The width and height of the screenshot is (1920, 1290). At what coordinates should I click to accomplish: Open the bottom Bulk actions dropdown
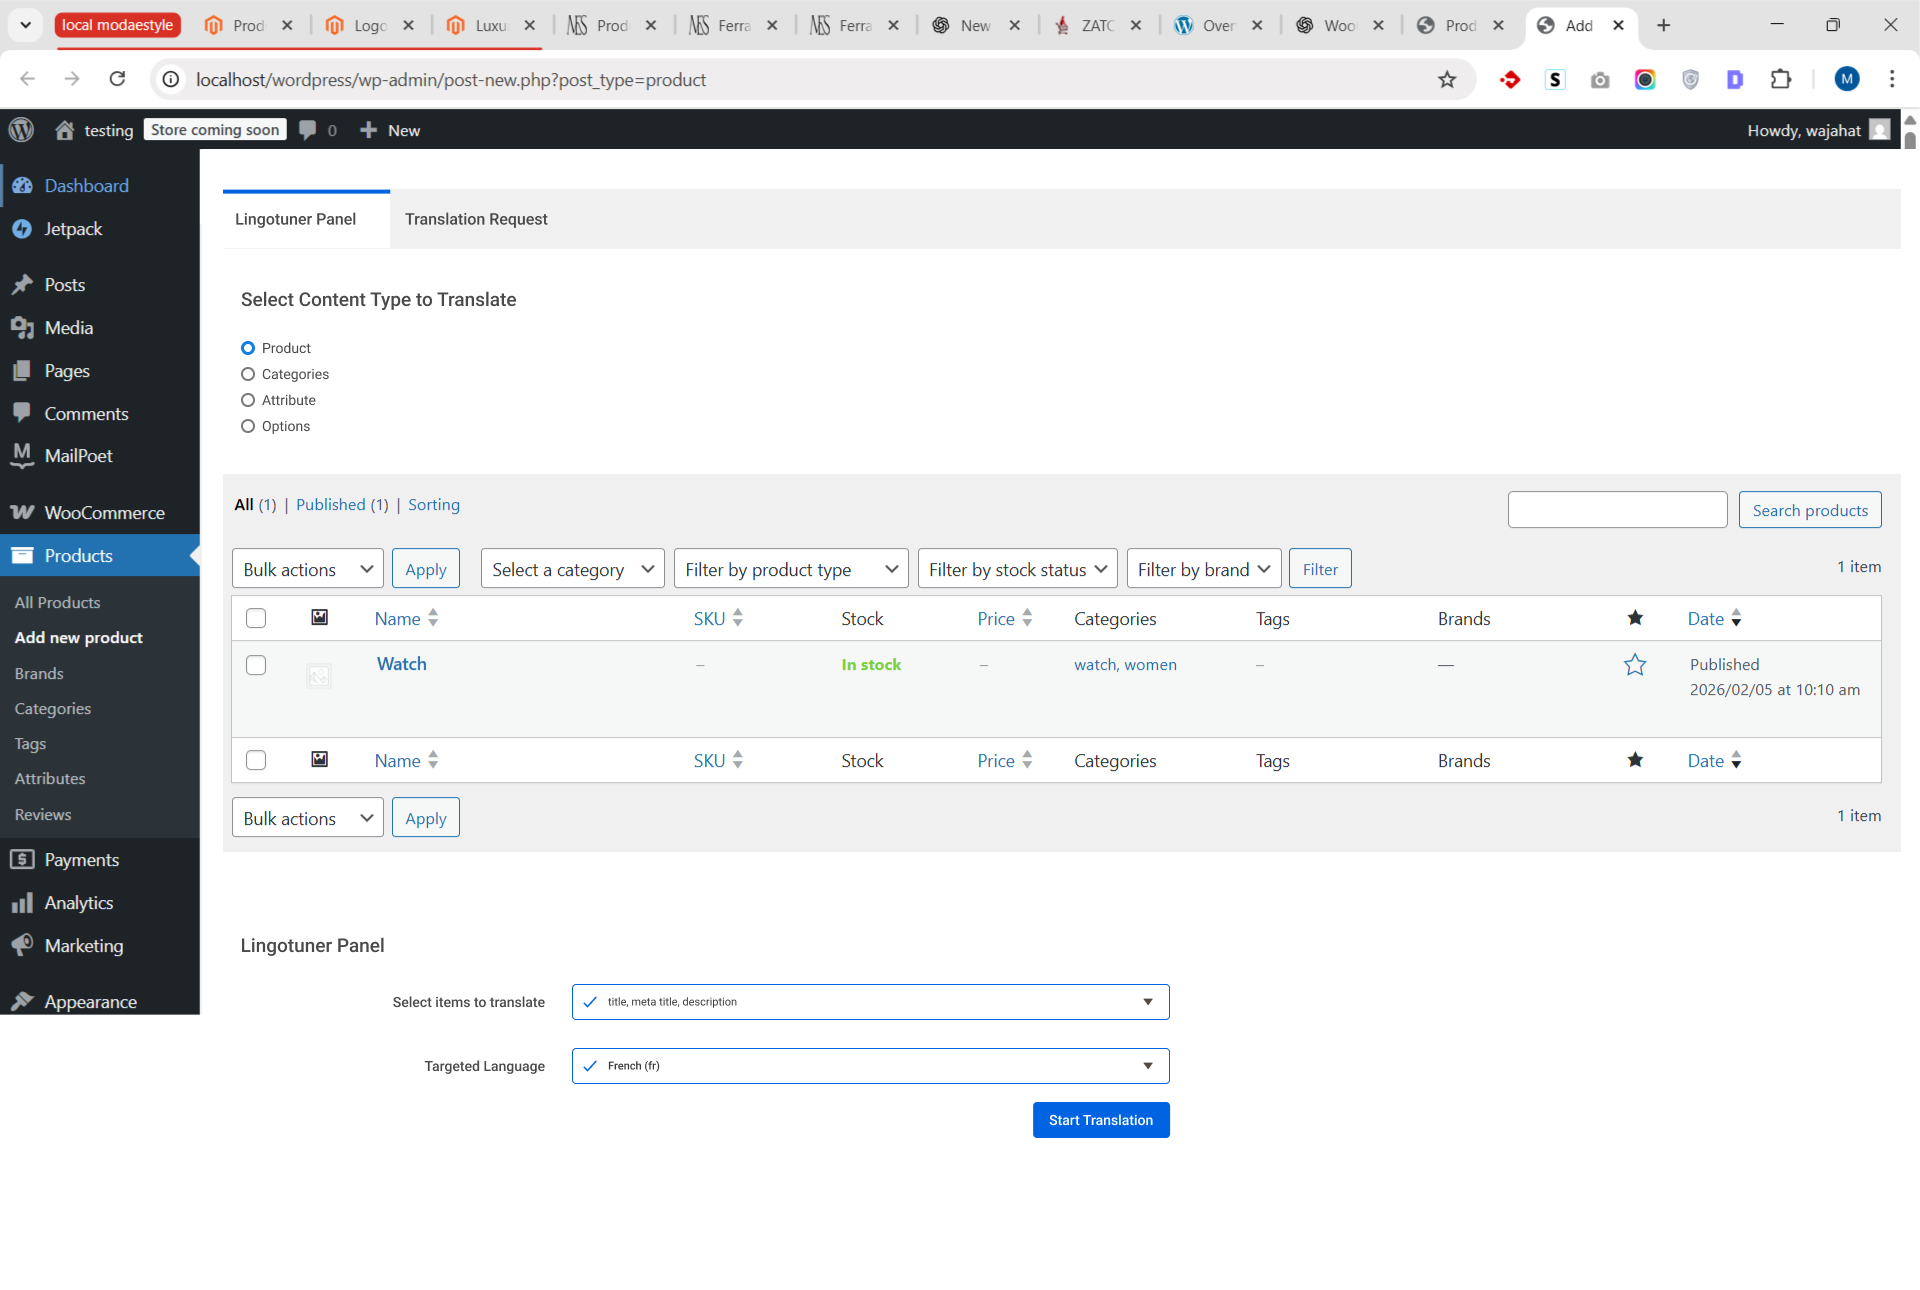pyautogui.click(x=308, y=818)
